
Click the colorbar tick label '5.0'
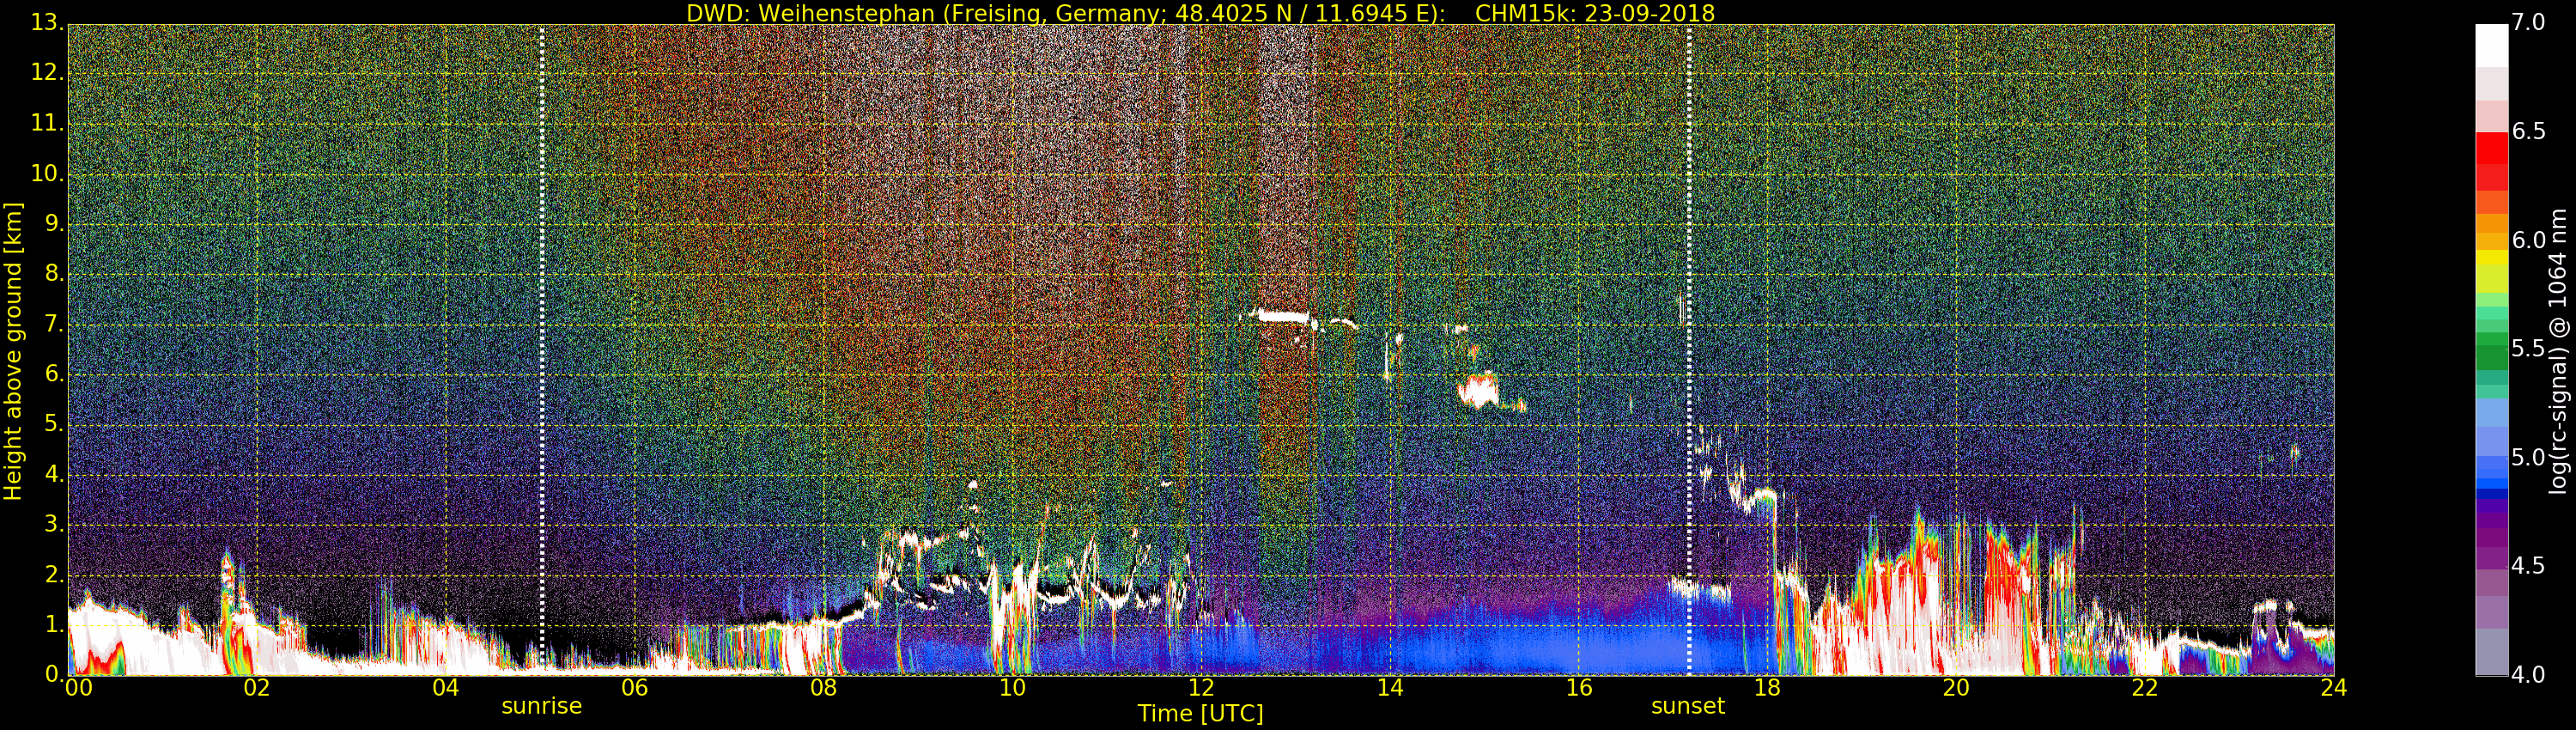click(x=2528, y=457)
